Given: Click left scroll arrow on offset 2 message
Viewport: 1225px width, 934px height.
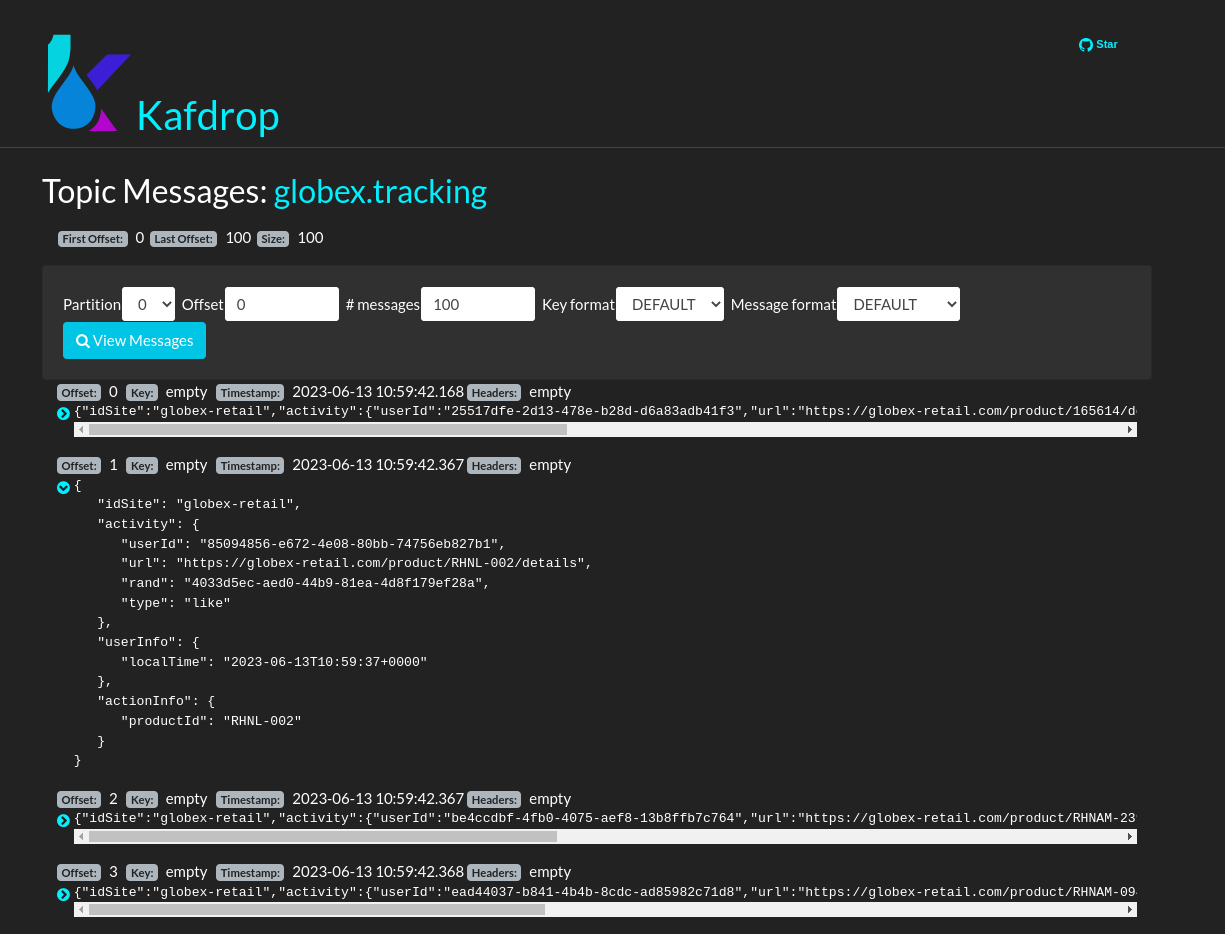Looking at the screenshot, I should 81,836.
